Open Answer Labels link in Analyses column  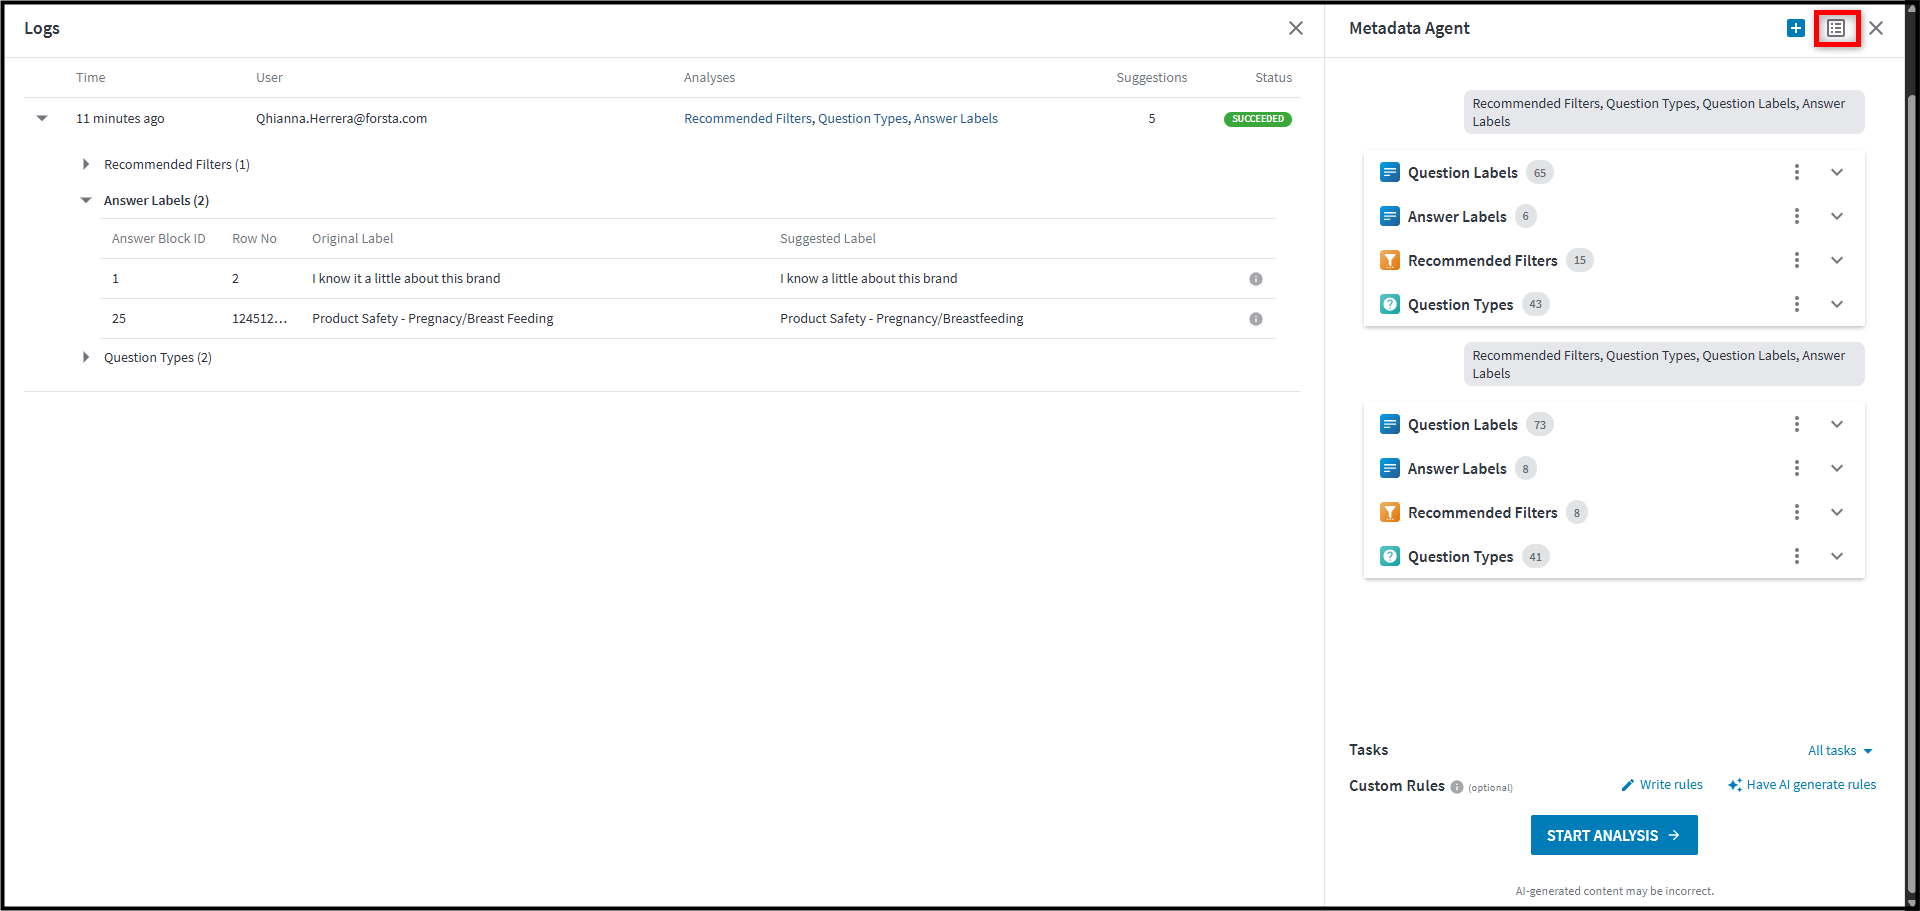pyautogui.click(x=956, y=118)
